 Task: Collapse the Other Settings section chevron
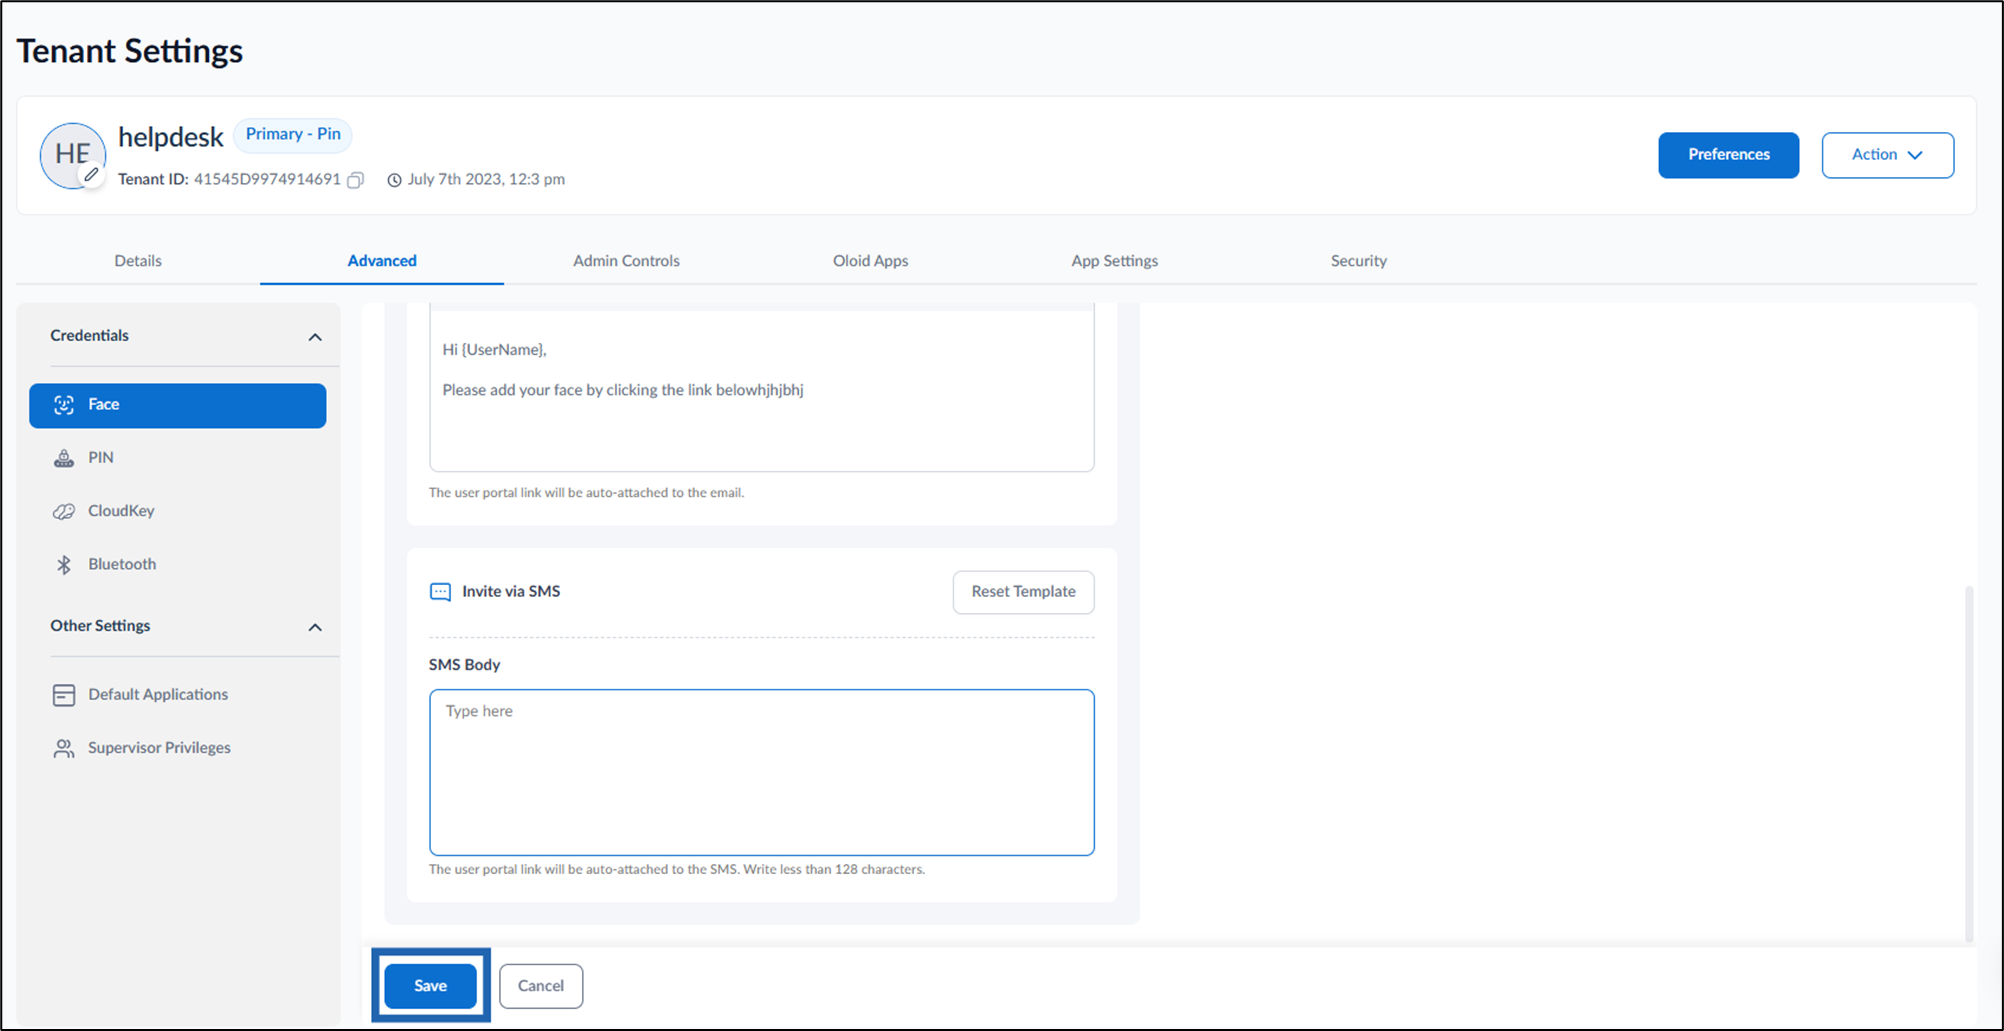pyautogui.click(x=315, y=627)
